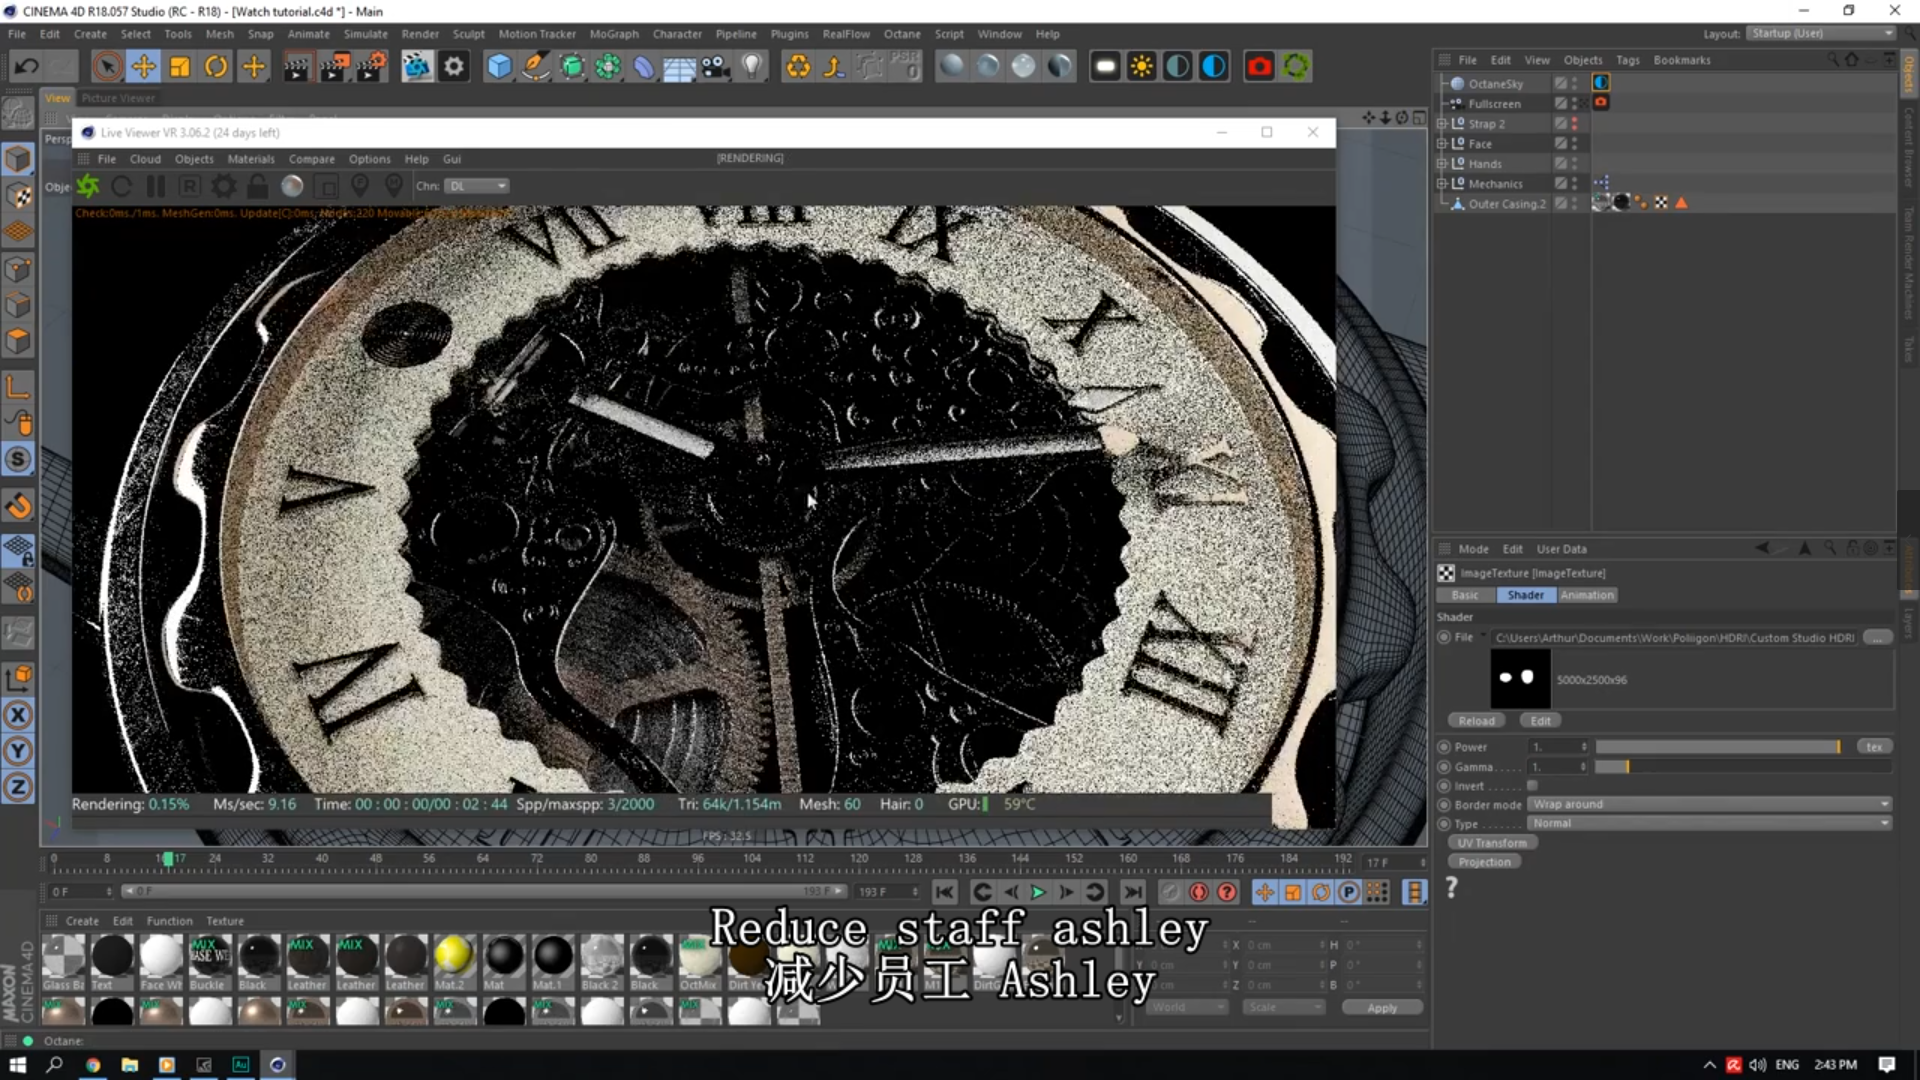
Task: Expand the Mechanics object tree
Action: click(x=1442, y=184)
